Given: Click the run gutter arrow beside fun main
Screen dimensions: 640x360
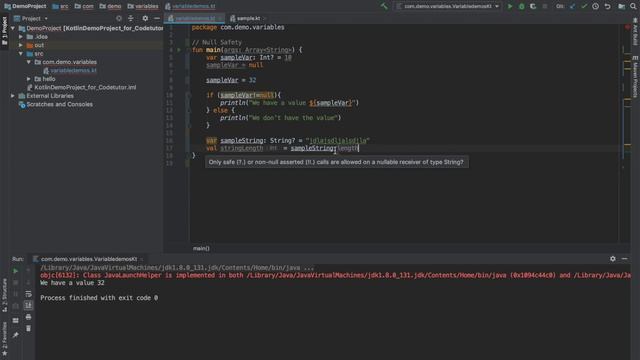Looking at the screenshot, I should pyautogui.click(x=179, y=50).
